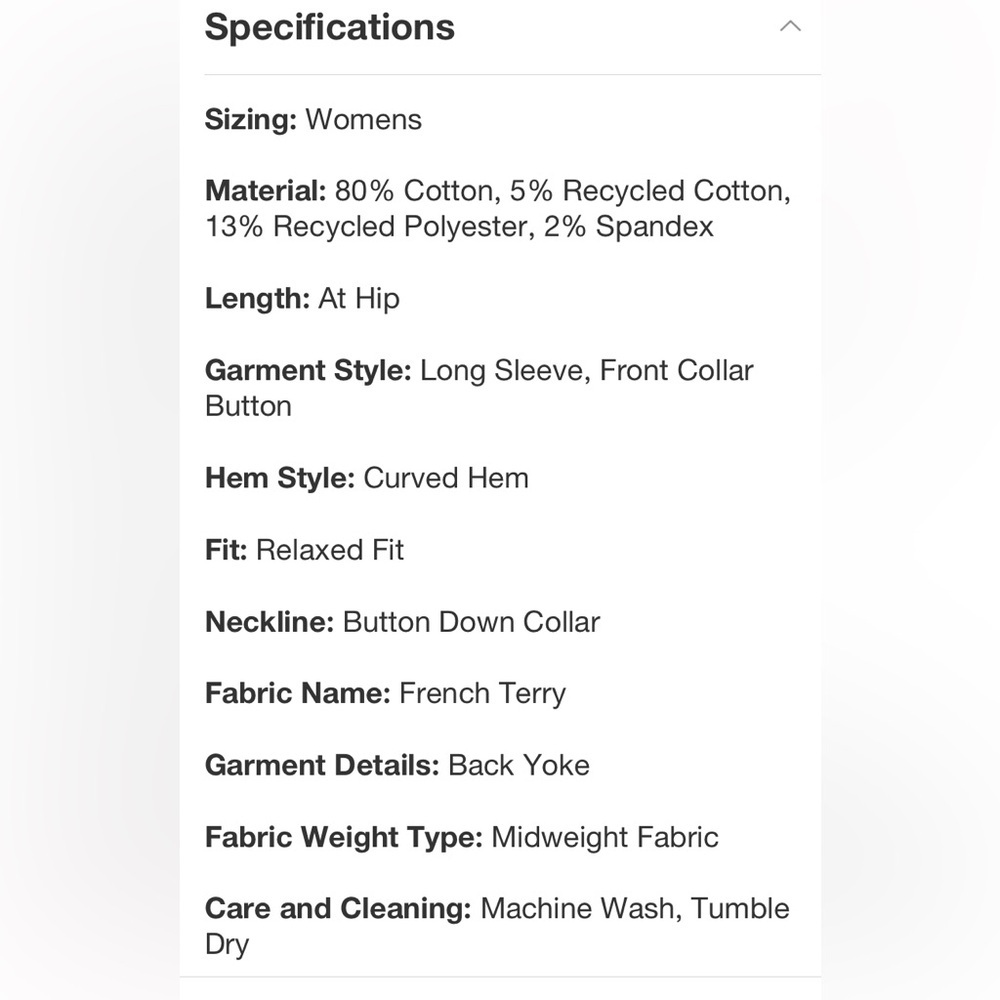1000x1000 pixels.
Task: Click the word Button under Garment Style
Action: click(249, 406)
